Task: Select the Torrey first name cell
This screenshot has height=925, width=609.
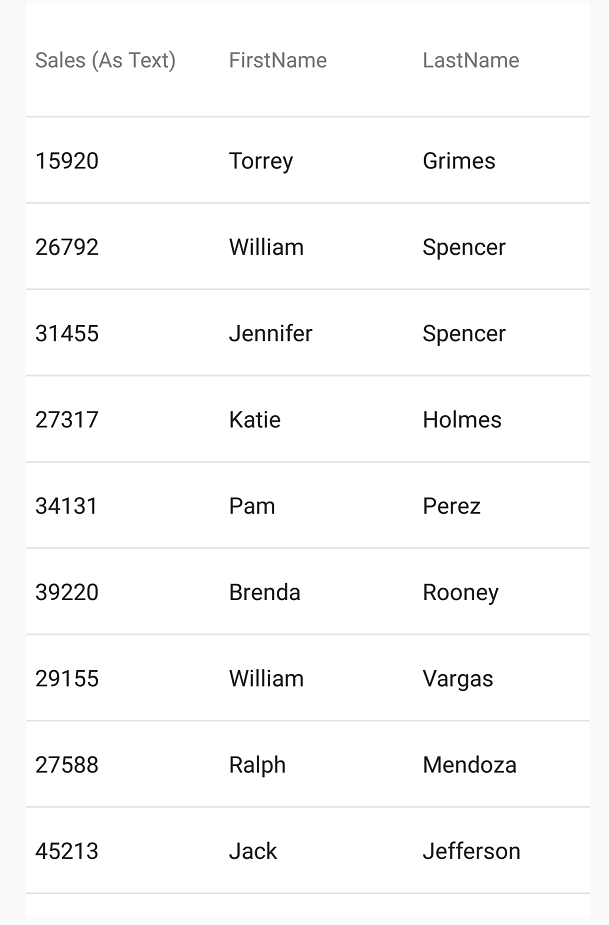Action: 261,161
